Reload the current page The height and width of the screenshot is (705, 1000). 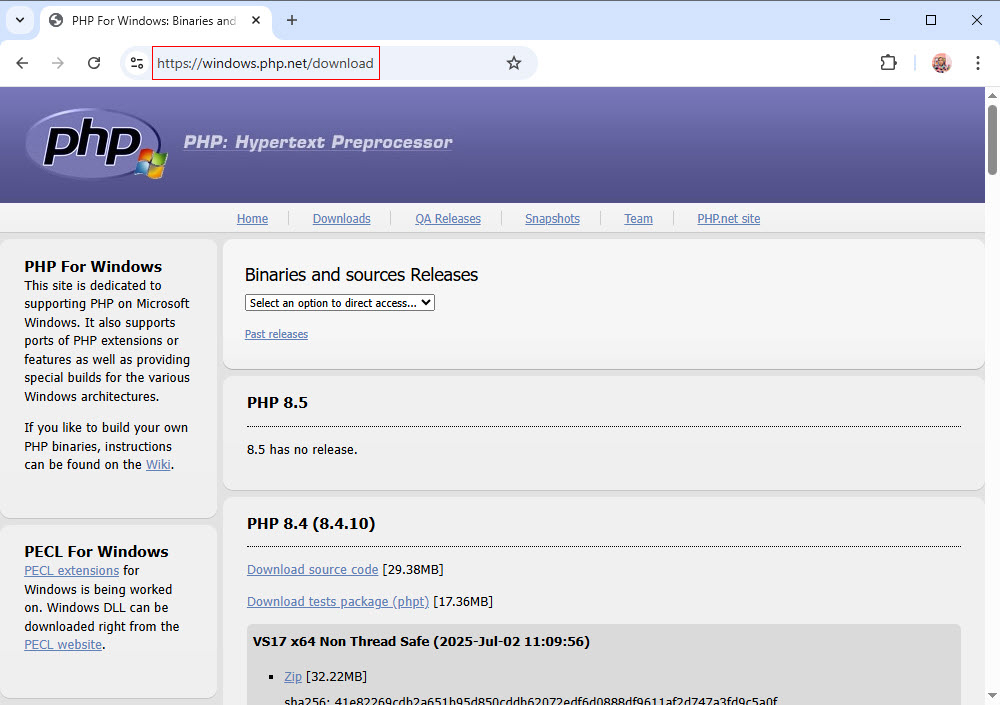[x=94, y=62]
